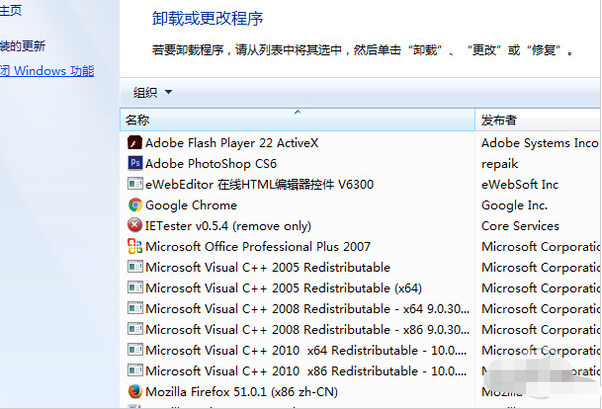Click icon of Visual C++ 2008 x86 Redistributable

[x=135, y=329]
